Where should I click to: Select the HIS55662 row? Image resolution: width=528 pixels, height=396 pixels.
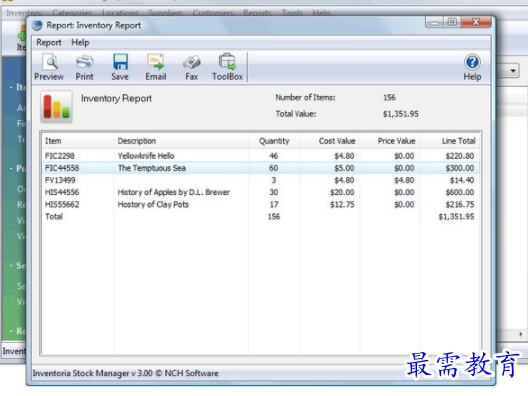[x=260, y=204]
